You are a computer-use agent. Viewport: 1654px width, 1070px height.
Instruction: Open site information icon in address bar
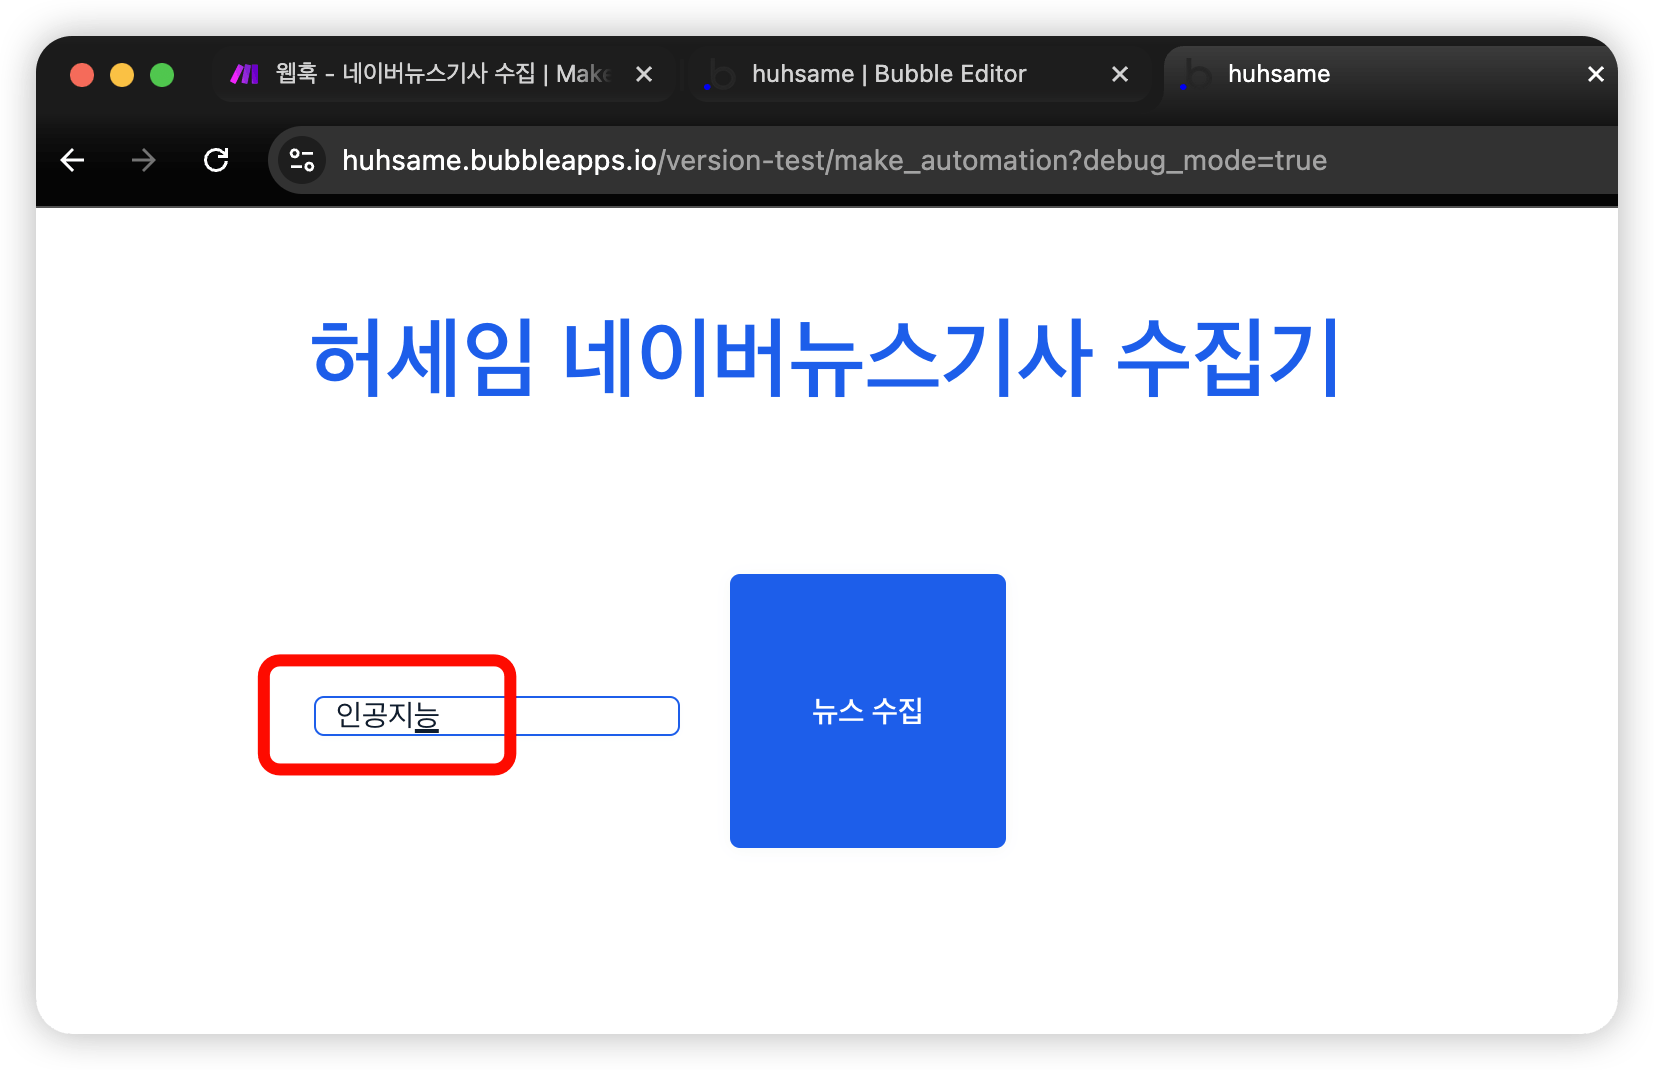[302, 160]
